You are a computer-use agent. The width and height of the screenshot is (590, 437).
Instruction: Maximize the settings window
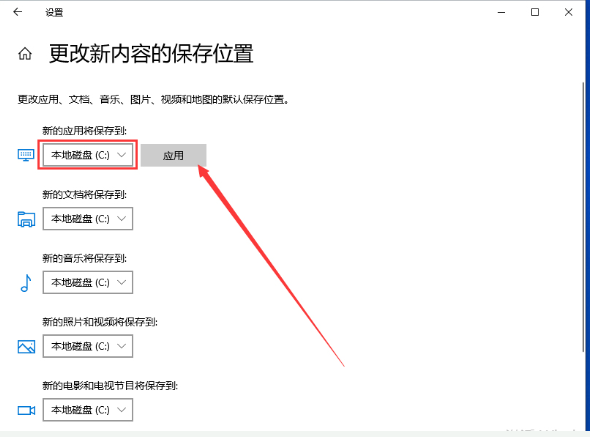point(535,12)
